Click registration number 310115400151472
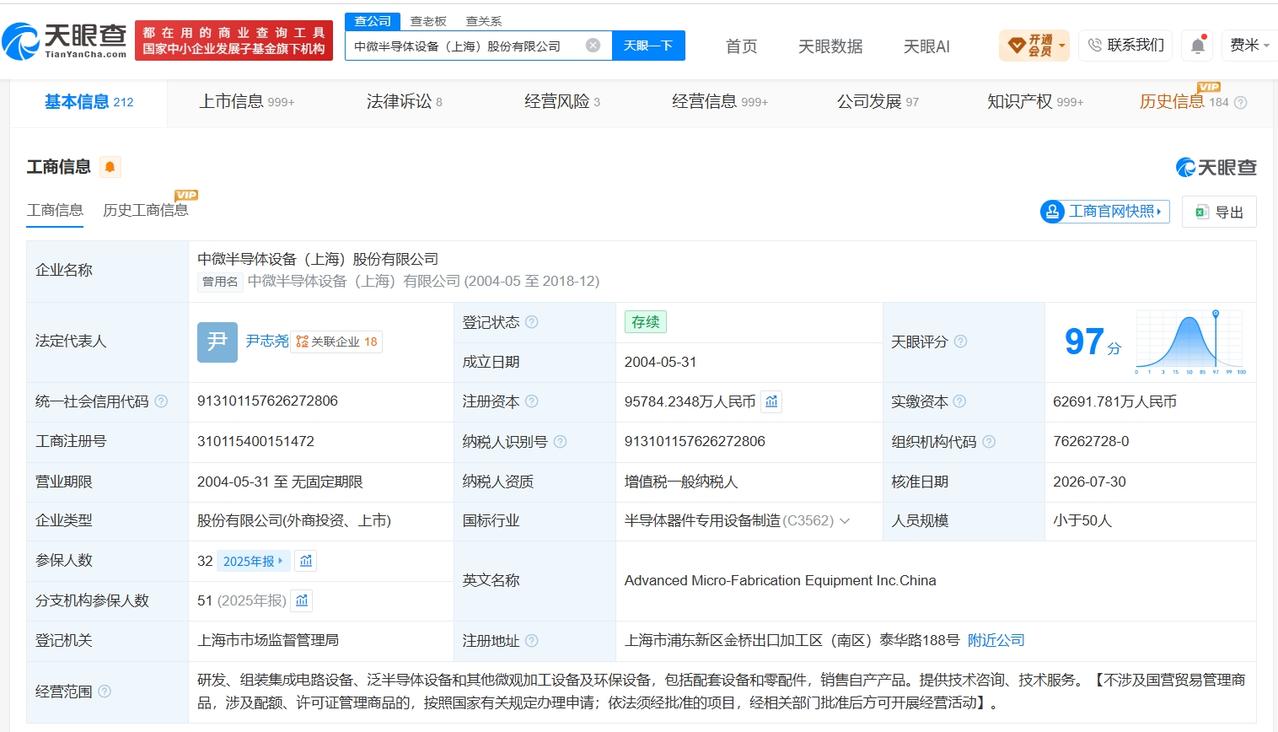The image size is (1278, 732). (x=256, y=441)
